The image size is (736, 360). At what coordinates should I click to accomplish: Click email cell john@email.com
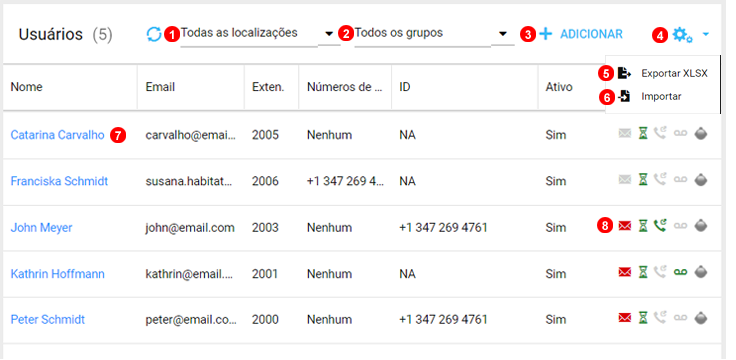(x=190, y=228)
